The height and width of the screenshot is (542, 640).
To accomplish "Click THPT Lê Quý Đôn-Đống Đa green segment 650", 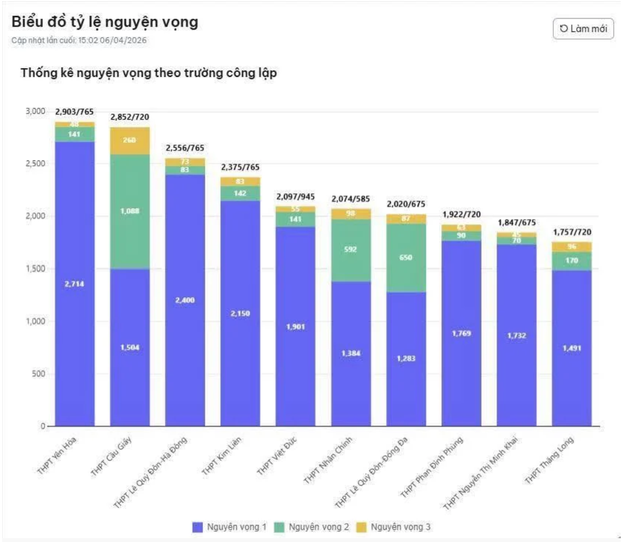I will tap(406, 257).
